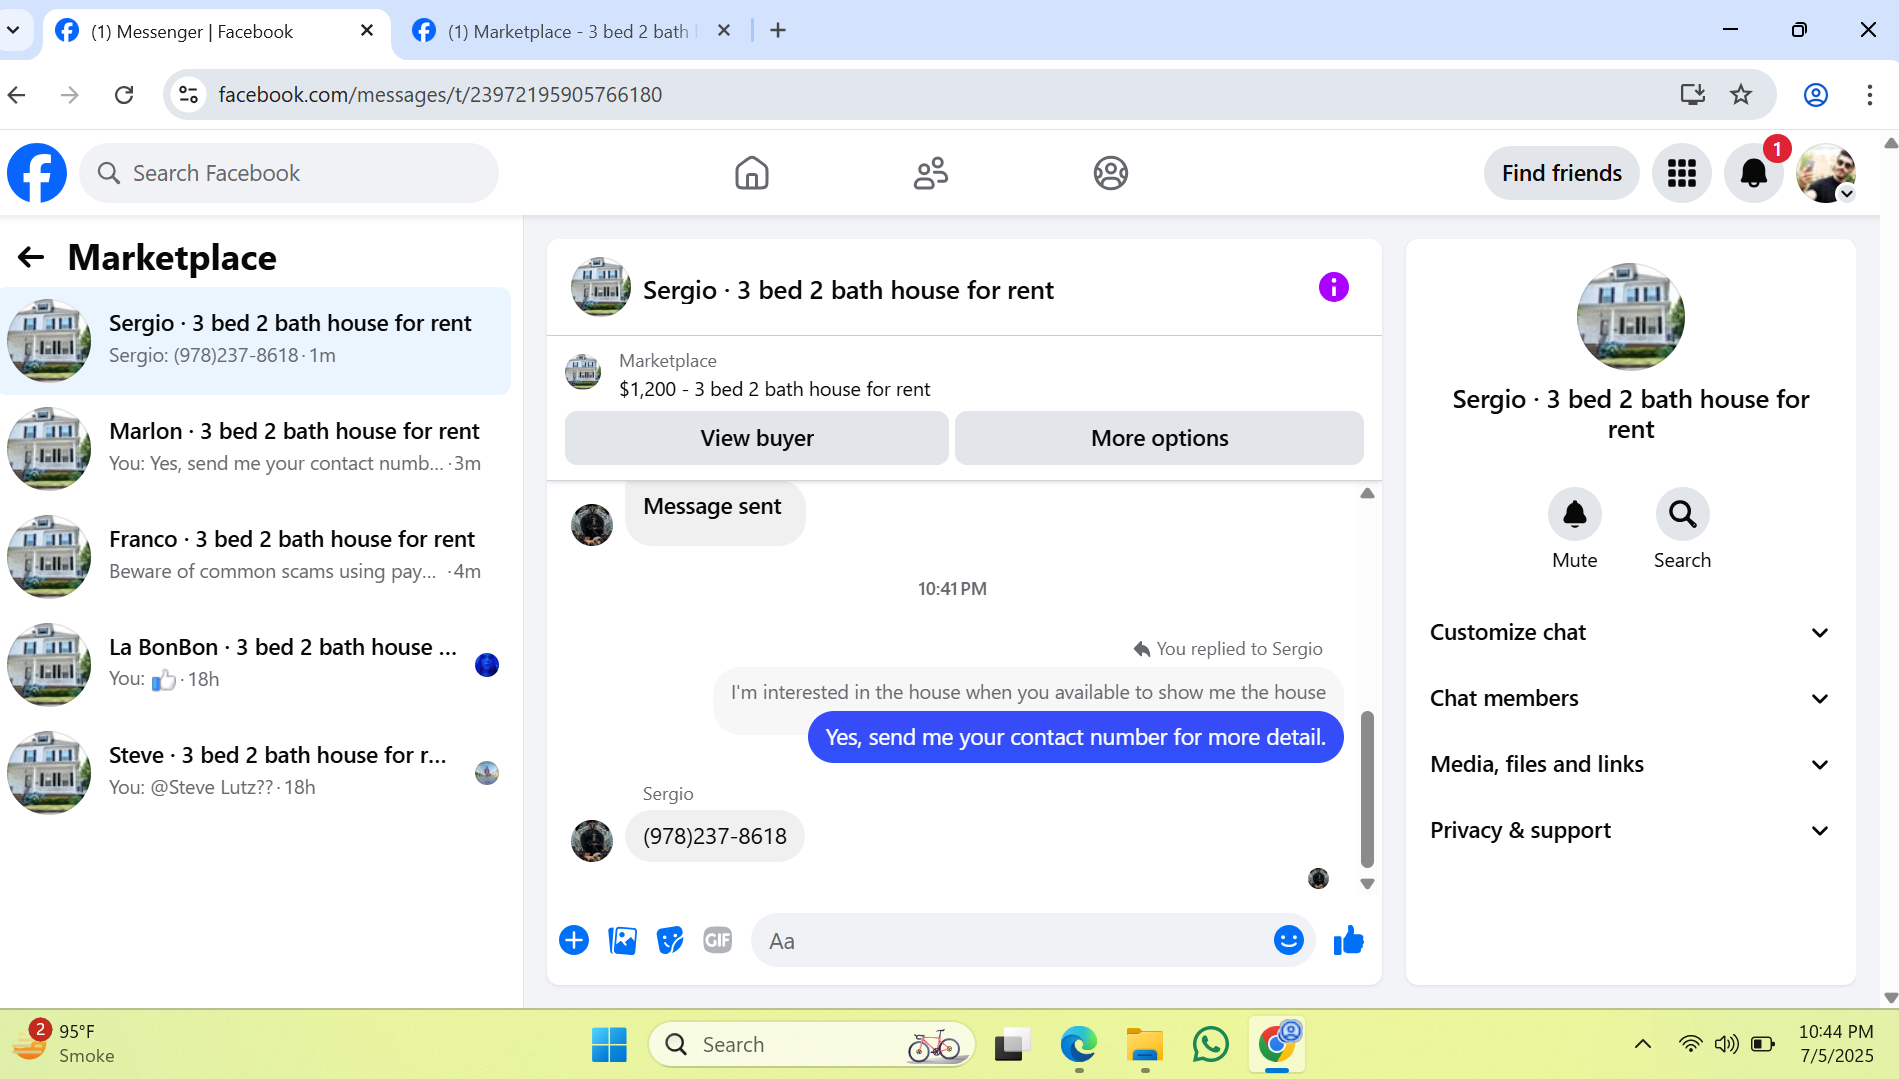This screenshot has width=1899, height=1079.
Task: Expand Chat members section
Action: (x=1630, y=698)
